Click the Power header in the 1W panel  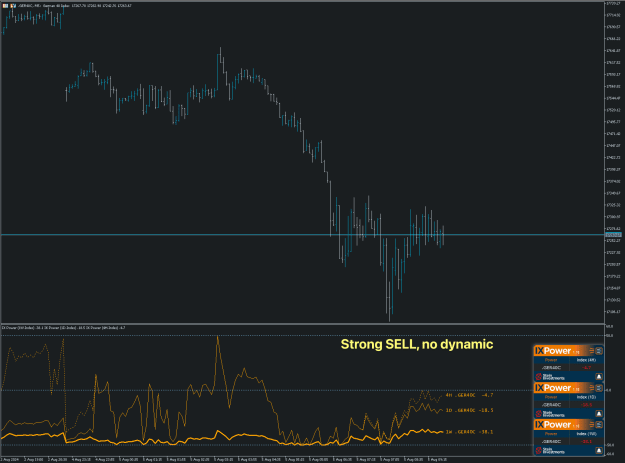[551, 434]
